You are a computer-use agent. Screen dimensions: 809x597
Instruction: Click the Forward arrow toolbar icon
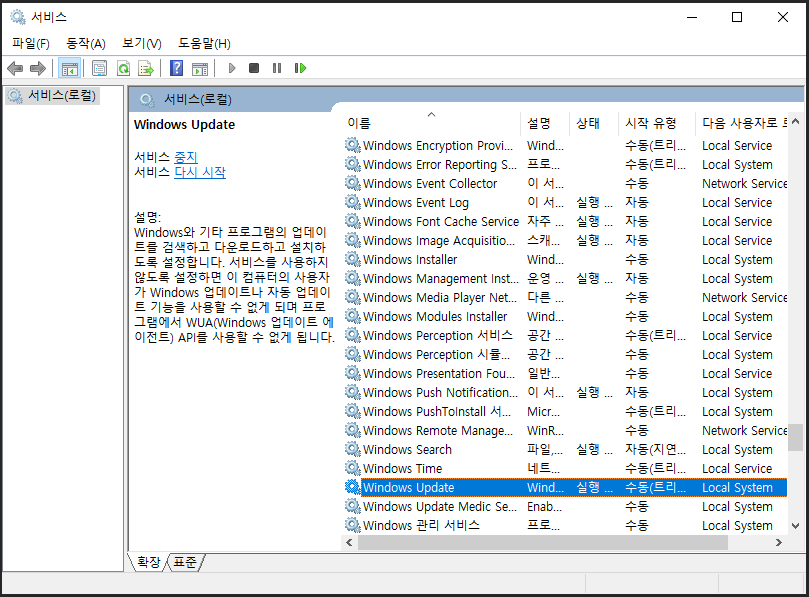coord(38,68)
